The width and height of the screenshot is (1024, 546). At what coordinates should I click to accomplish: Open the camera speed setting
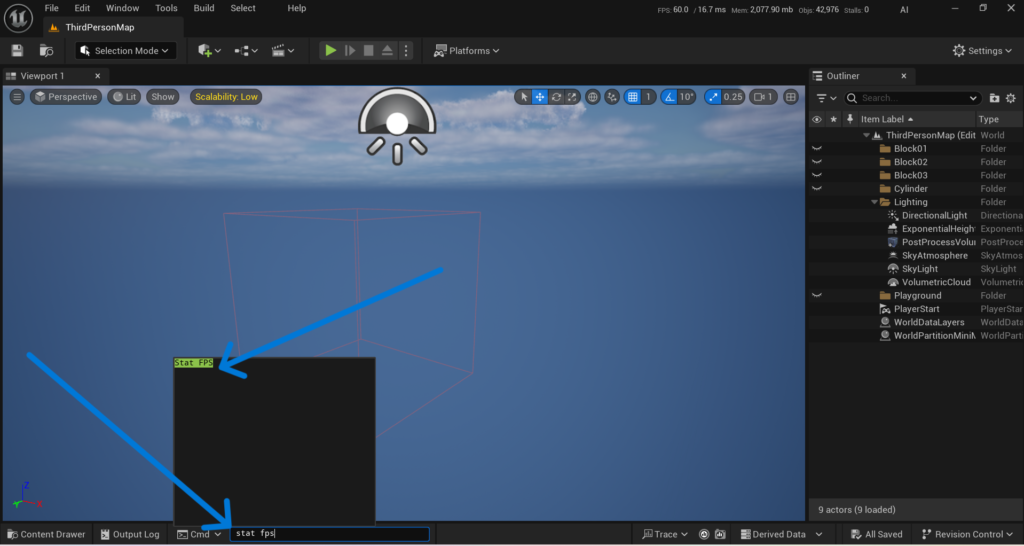tap(763, 97)
